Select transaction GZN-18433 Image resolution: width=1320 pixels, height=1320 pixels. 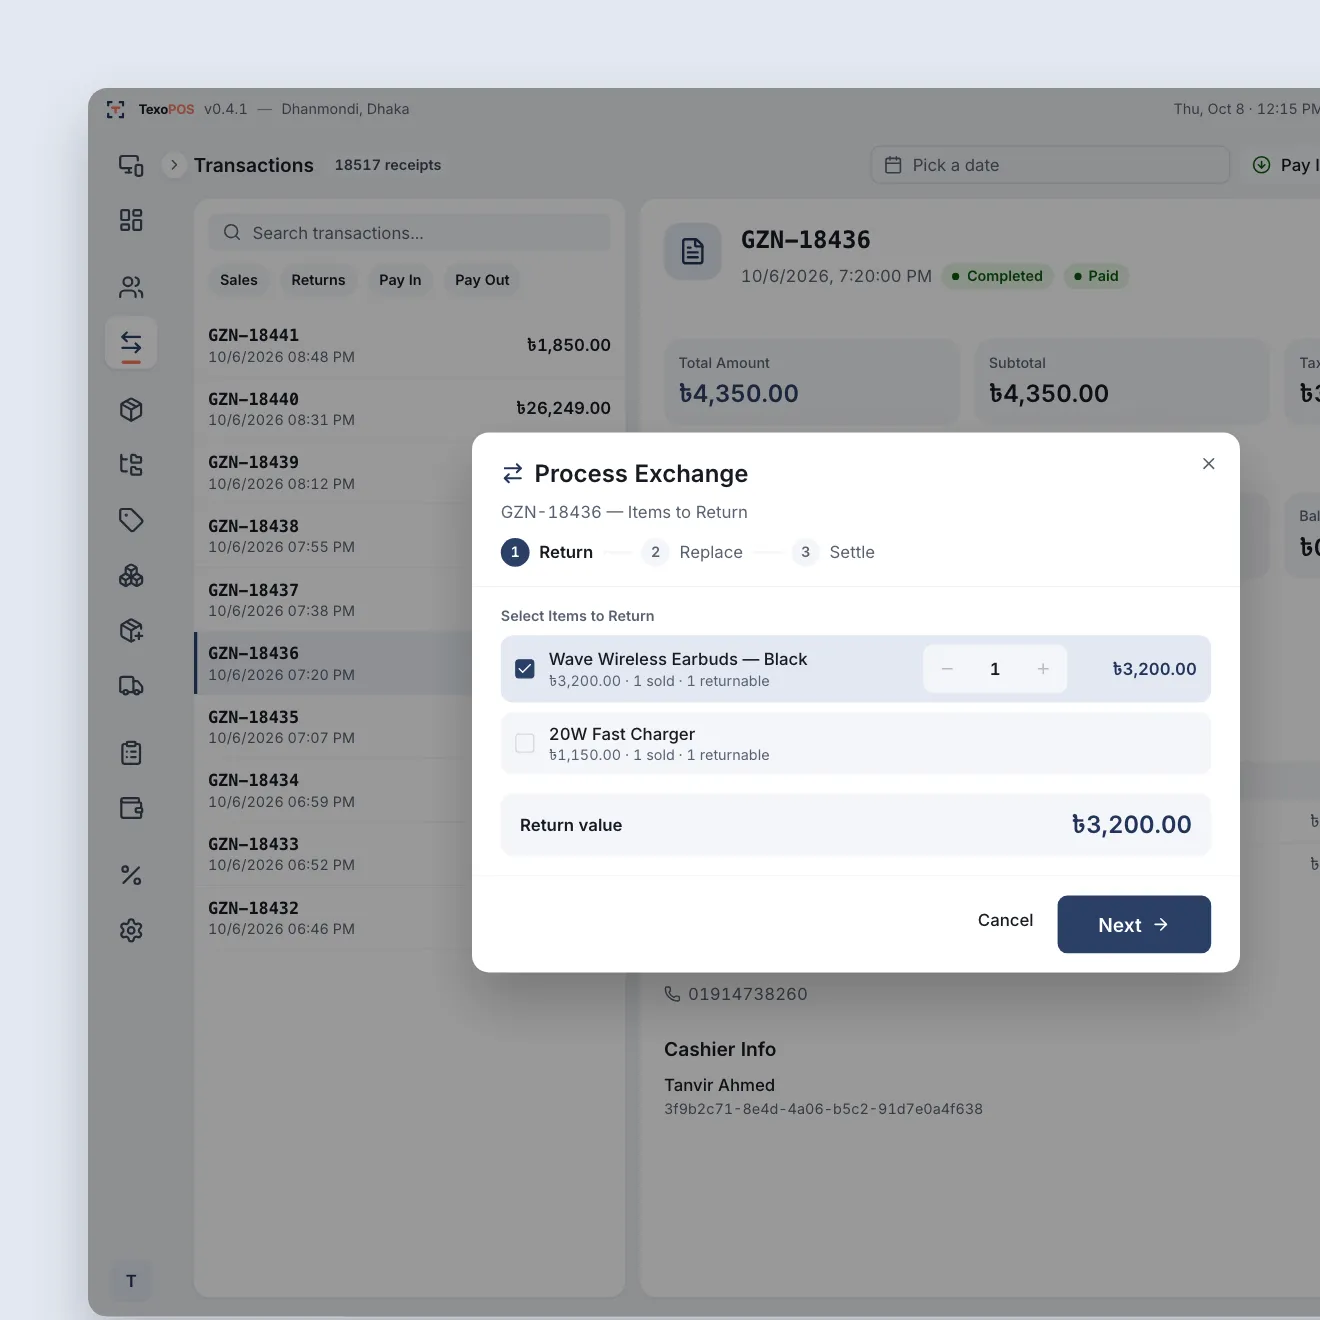pos(333,854)
